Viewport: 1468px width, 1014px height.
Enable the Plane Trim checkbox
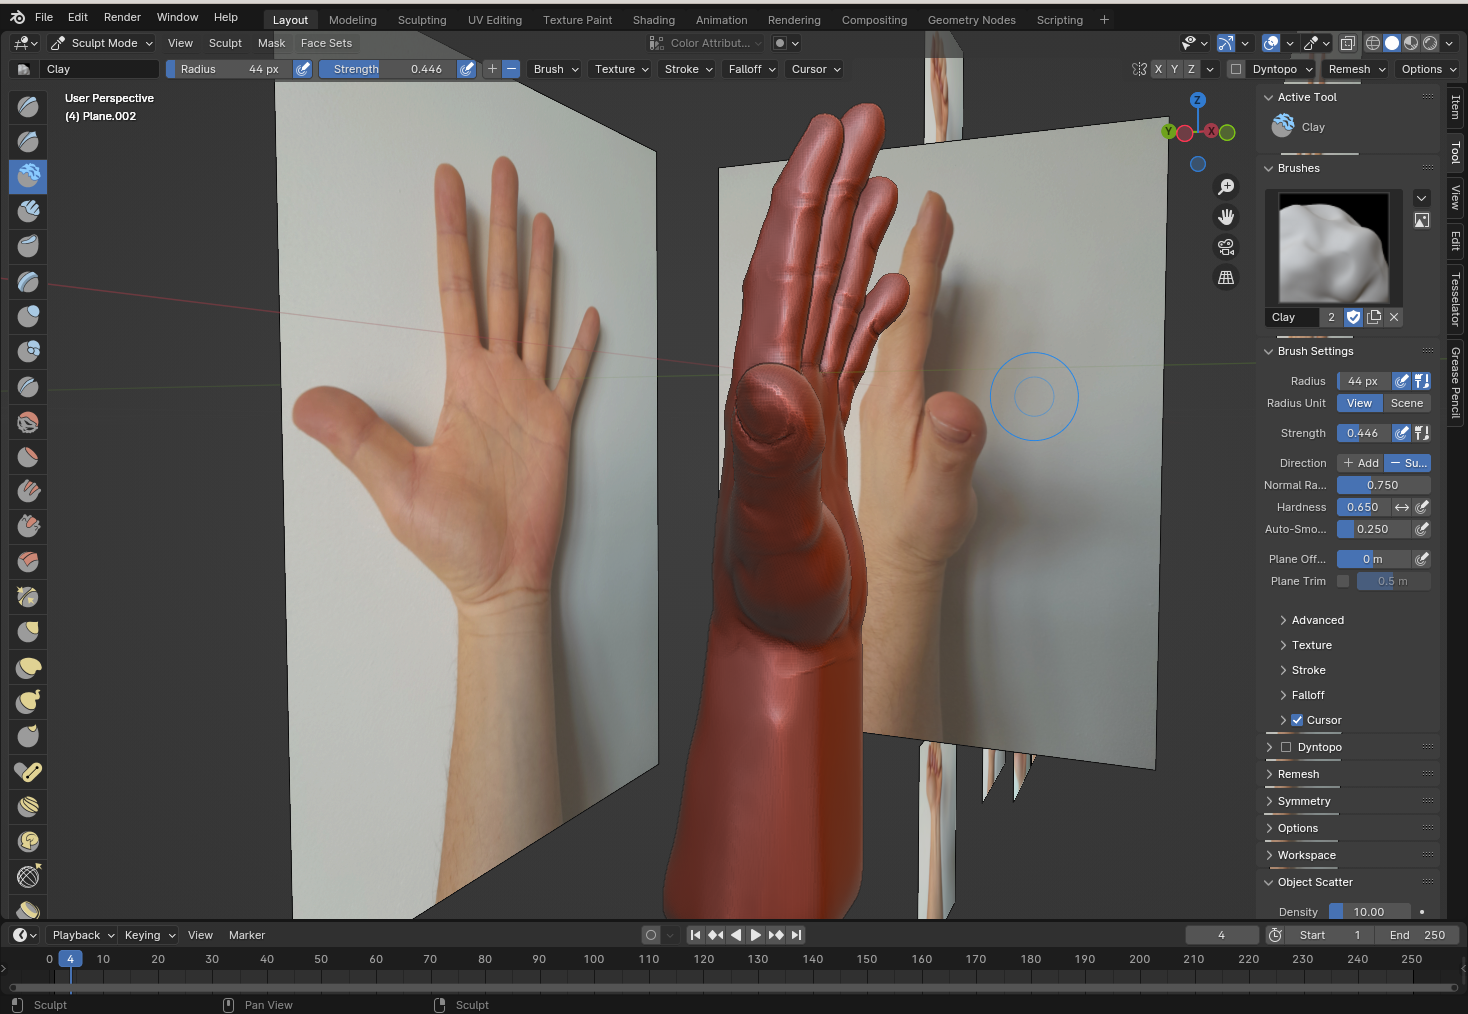pyautogui.click(x=1343, y=581)
